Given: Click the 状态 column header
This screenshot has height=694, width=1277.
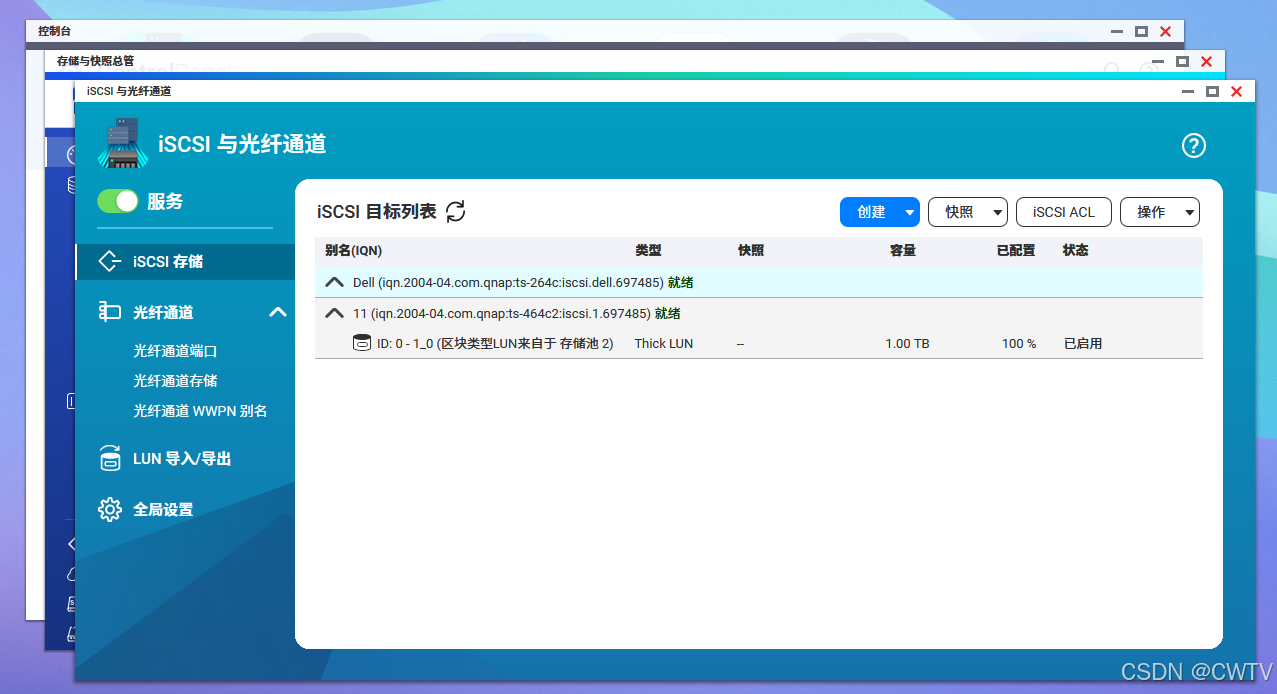Looking at the screenshot, I should (x=1076, y=250).
